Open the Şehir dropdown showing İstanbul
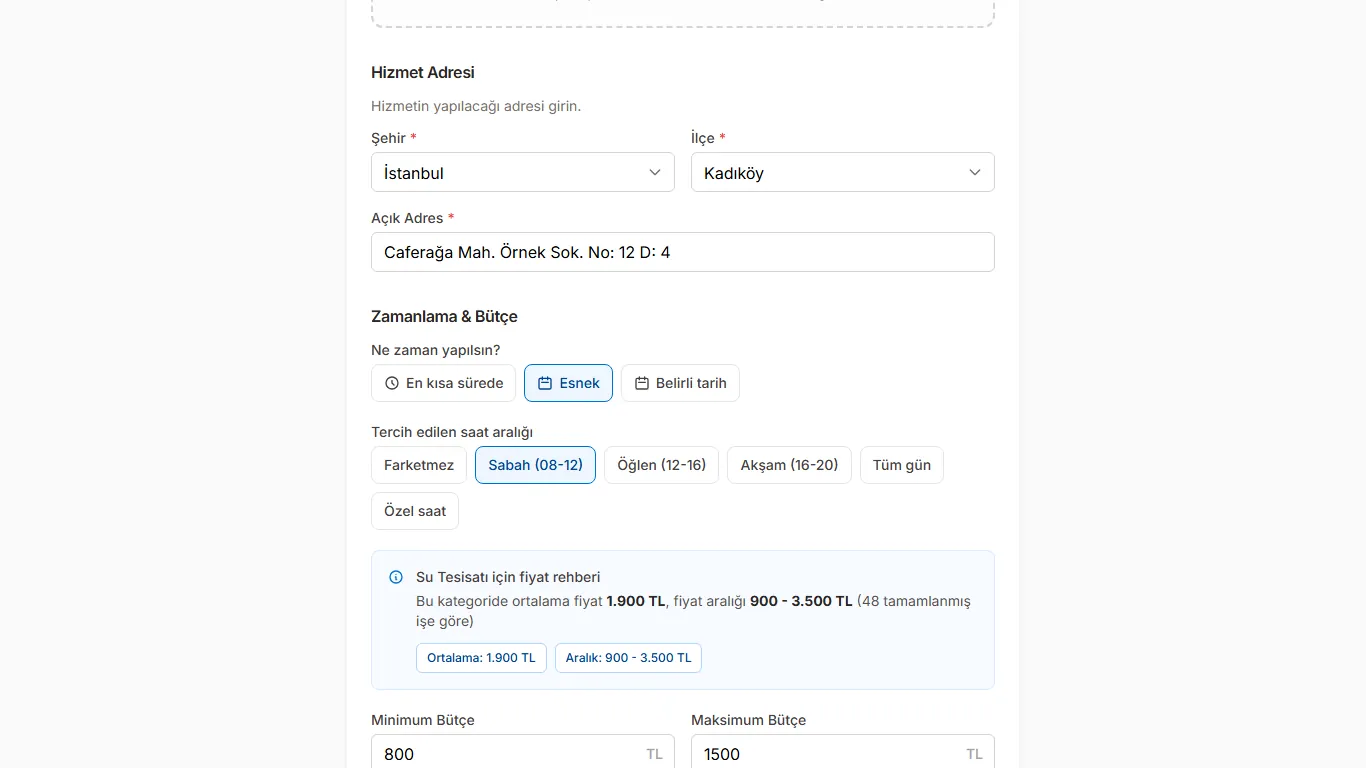 pos(523,172)
